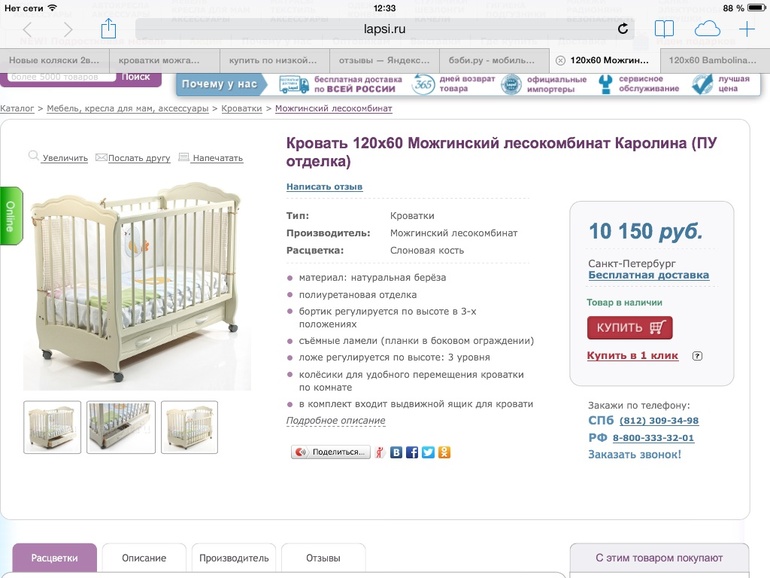The height and width of the screenshot is (578, 770).
Task: Open a new Safari tab
Action: point(747,29)
